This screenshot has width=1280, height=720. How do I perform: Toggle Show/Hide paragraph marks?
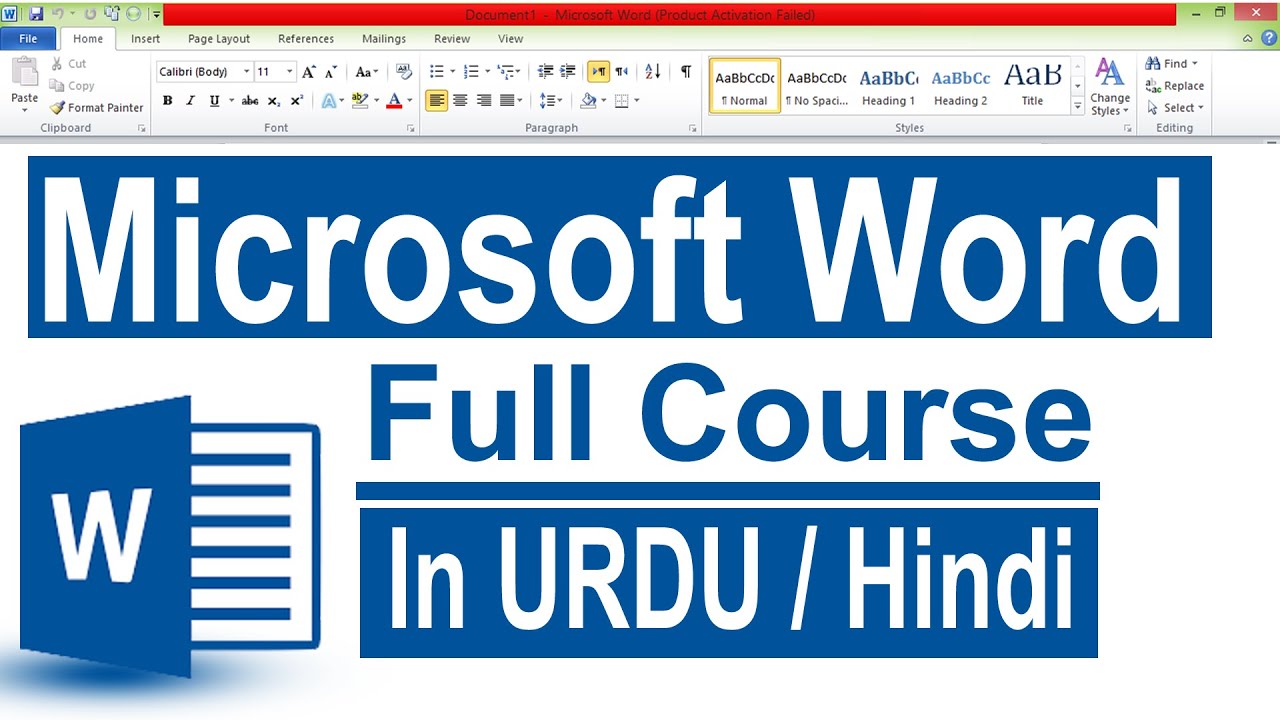click(x=686, y=72)
